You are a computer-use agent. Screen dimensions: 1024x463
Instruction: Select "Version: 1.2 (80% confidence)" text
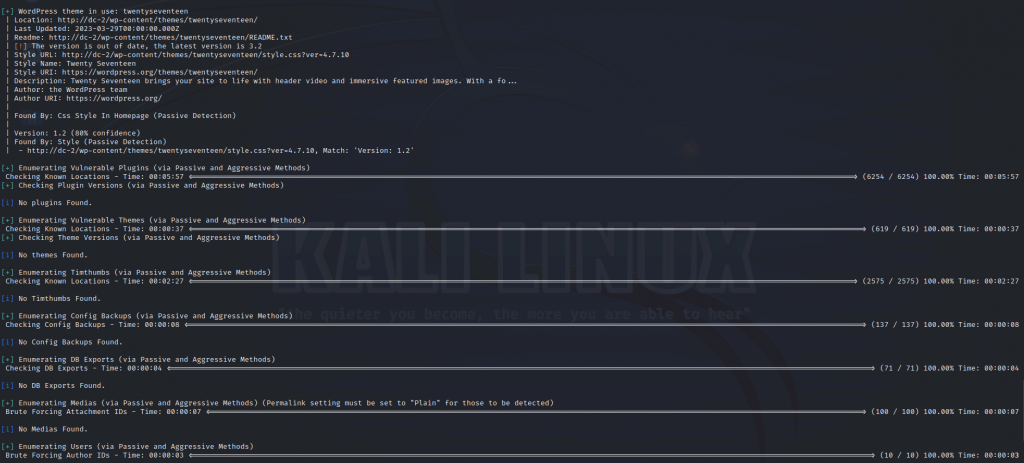pyautogui.click(x=77, y=133)
